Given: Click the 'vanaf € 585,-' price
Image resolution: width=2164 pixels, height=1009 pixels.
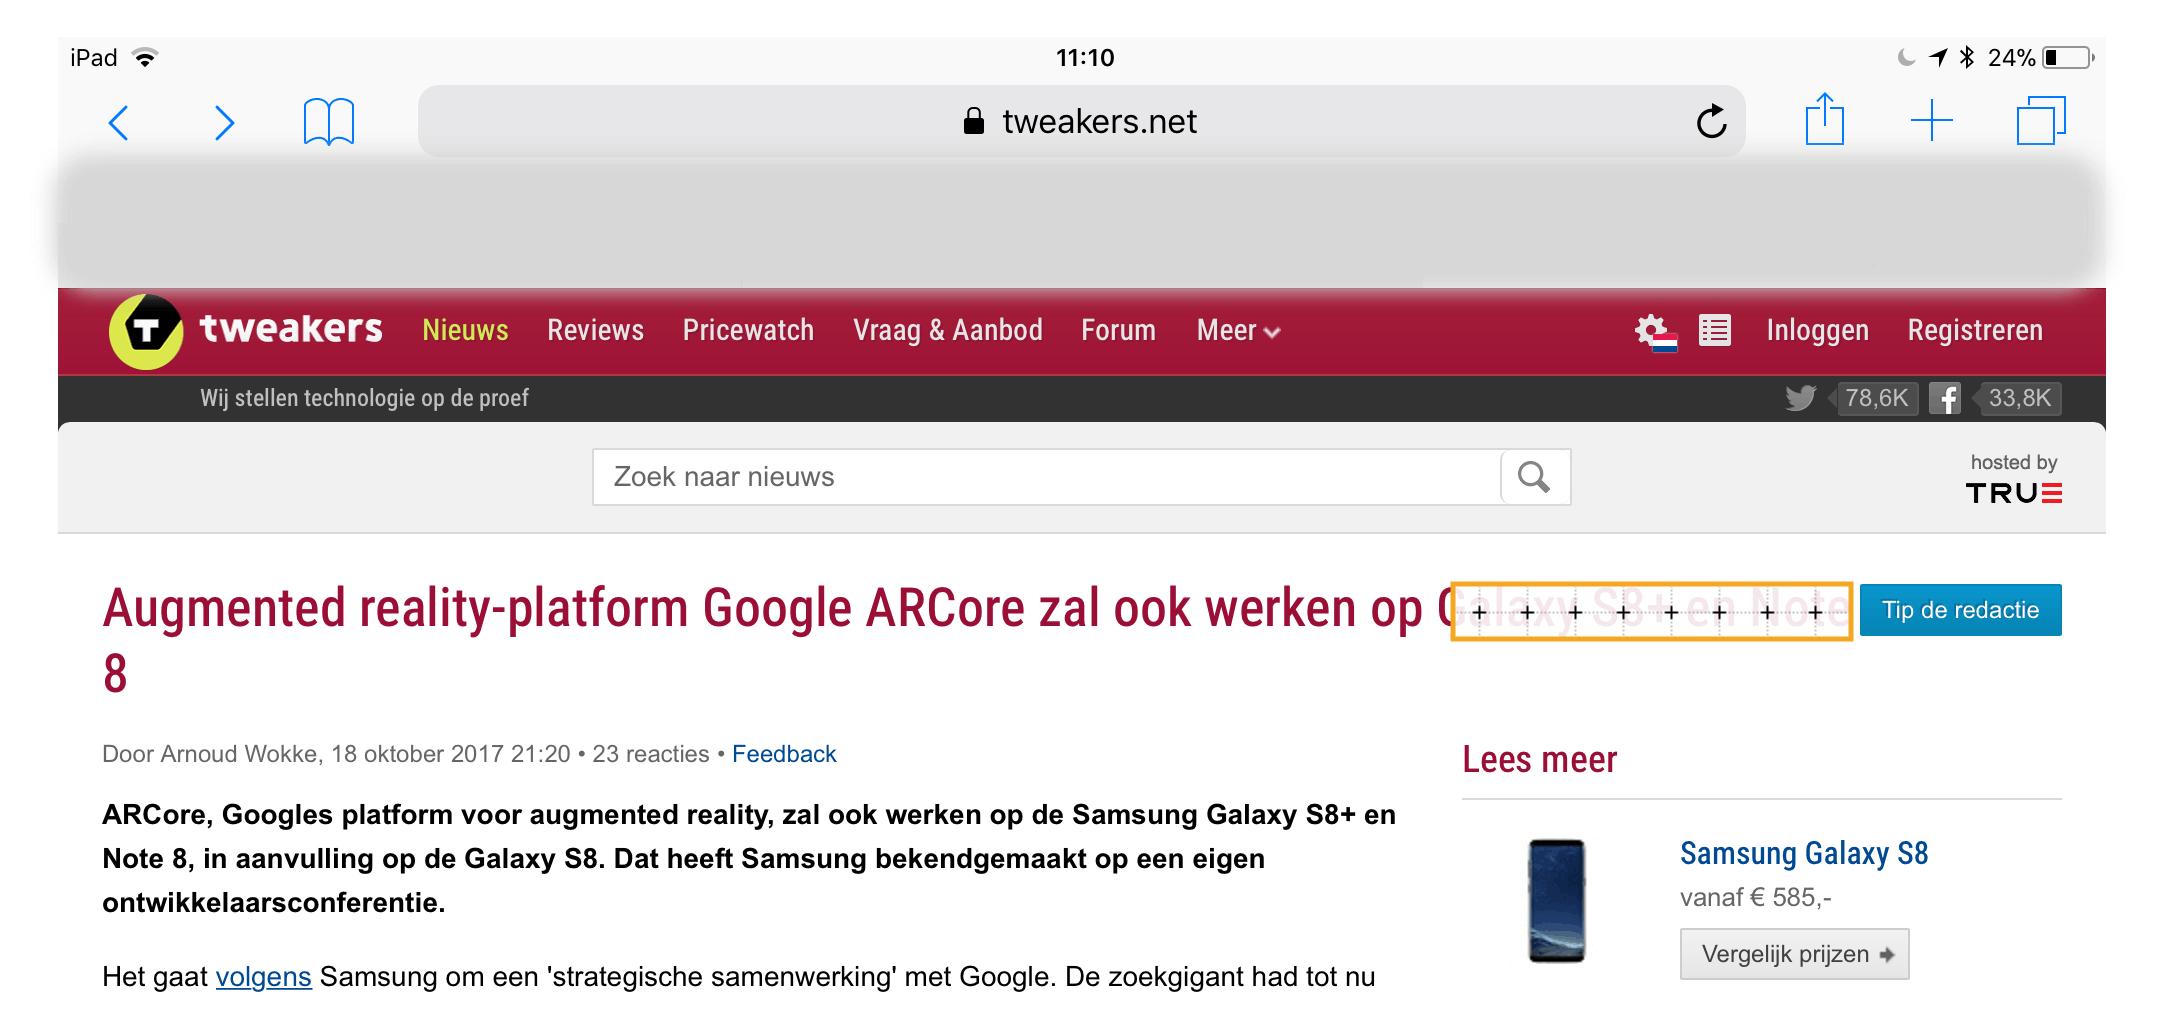Looking at the screenshot, I should point(1755,898).
